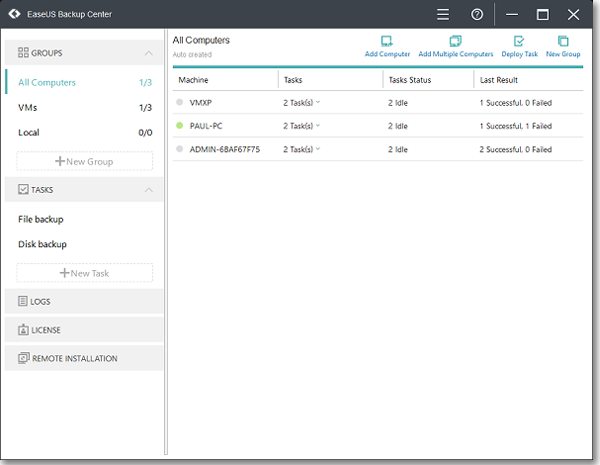The height and width of the screenshot is (465, 600).
Task: Expand the PAUL-PC tasks dropdown
Action: click(x=318, y=126)
